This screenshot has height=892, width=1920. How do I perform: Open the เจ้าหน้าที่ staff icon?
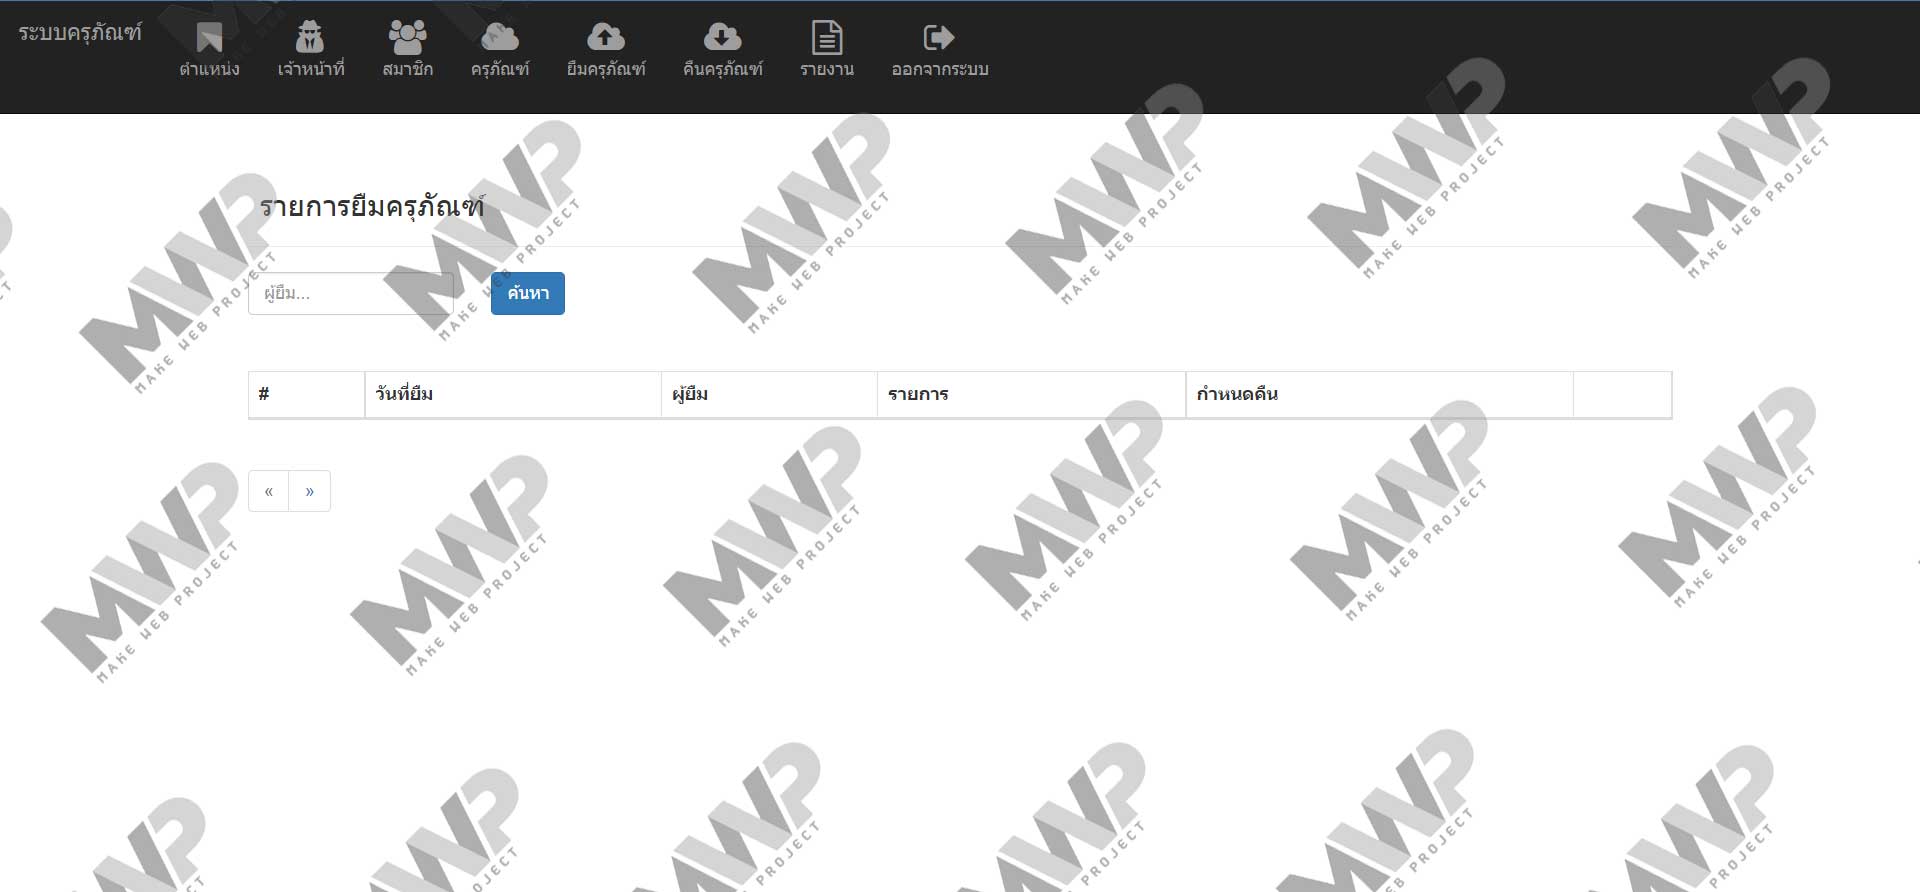[x=310, y=37]
